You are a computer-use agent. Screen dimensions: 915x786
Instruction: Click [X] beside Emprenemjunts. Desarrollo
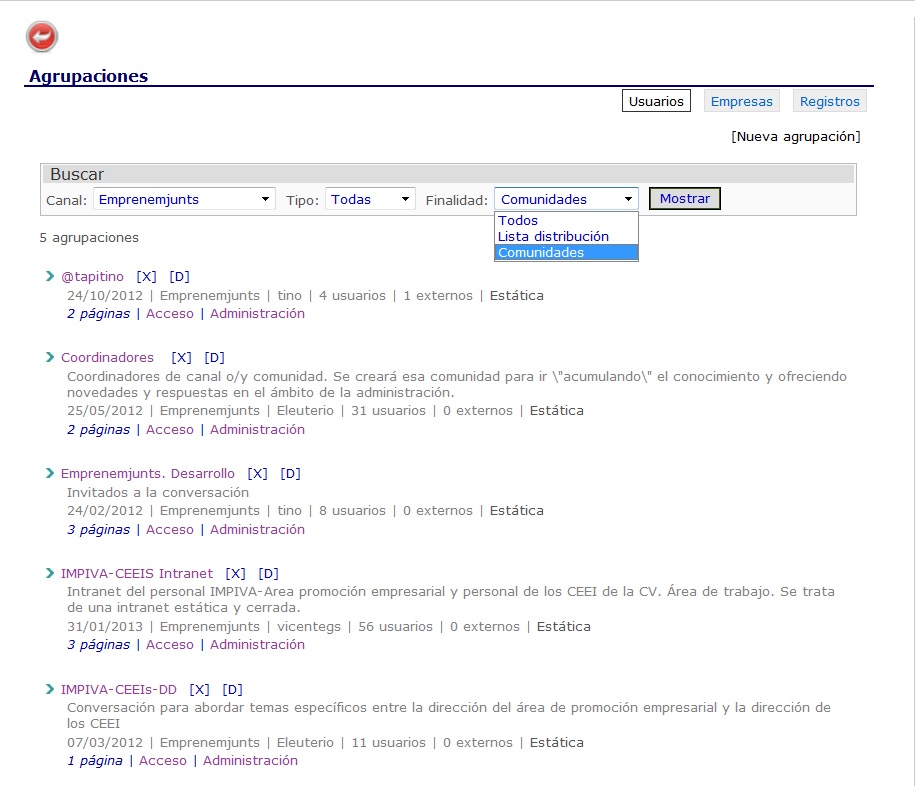pos(257,473)
